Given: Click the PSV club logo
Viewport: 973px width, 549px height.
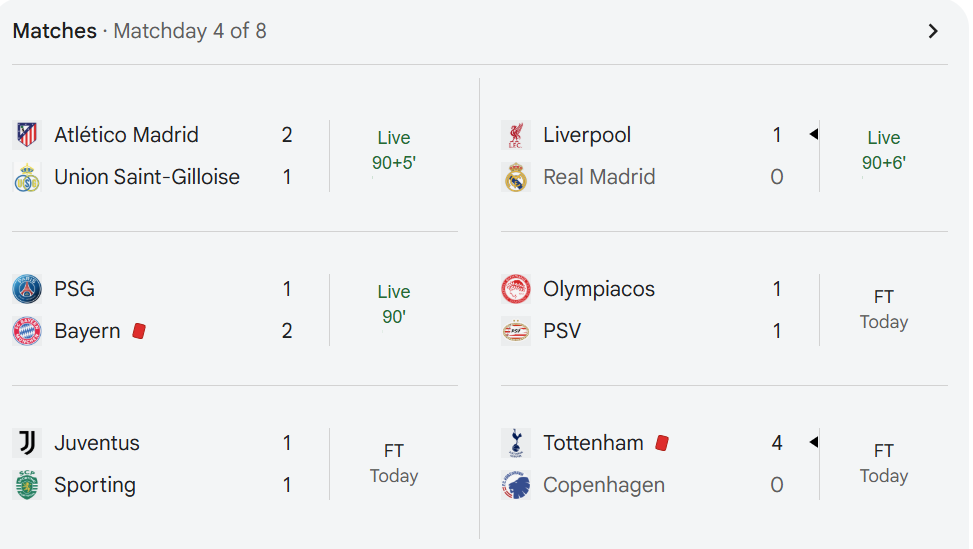Looking at the screenshot, I should tap(516, 331).
